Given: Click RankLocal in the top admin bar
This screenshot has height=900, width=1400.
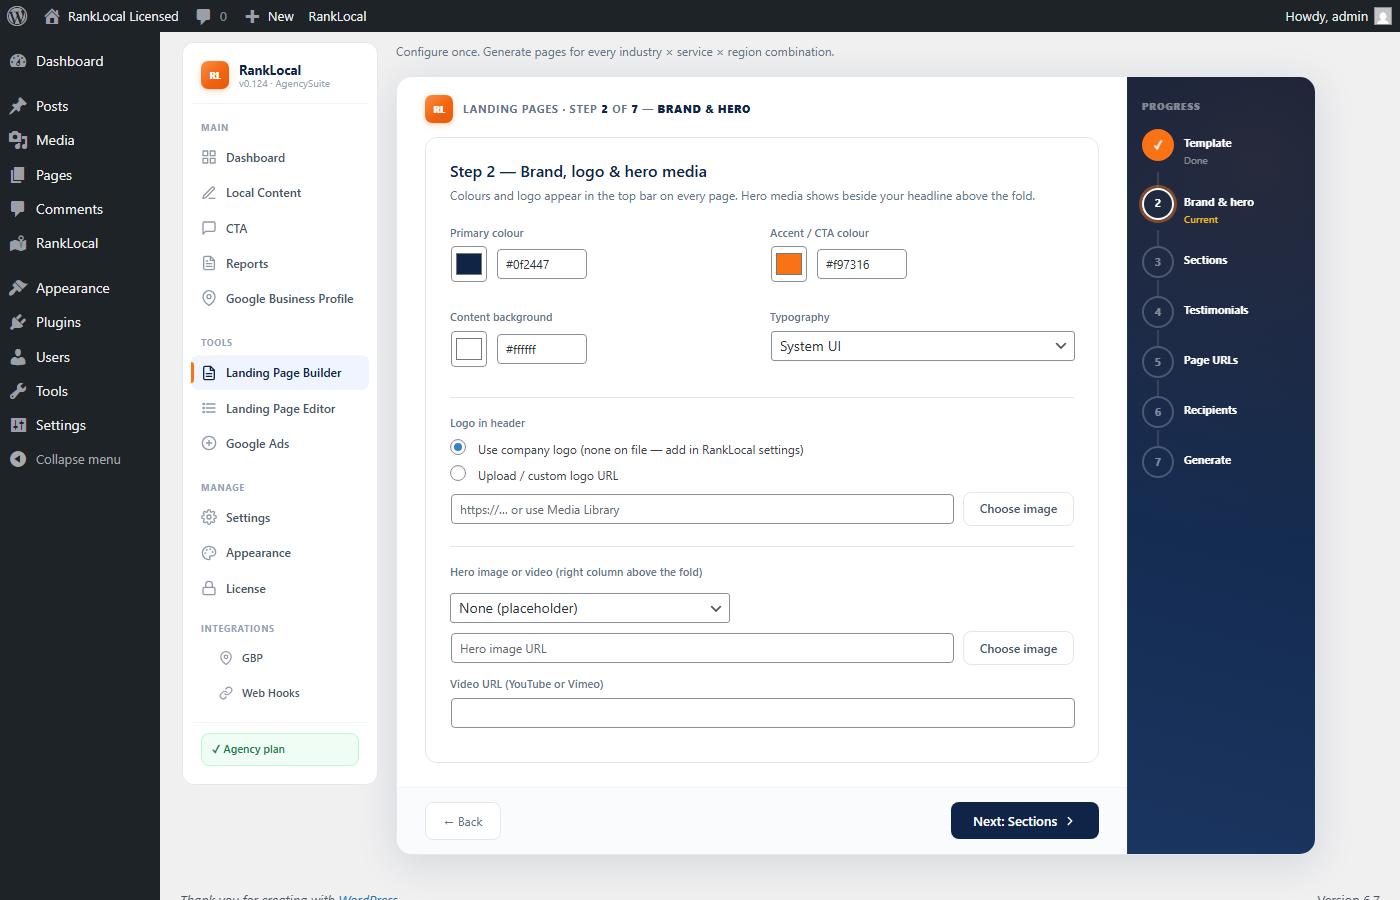Looking at the screenshot, I should pyautogui.click(x=337, y=16).
